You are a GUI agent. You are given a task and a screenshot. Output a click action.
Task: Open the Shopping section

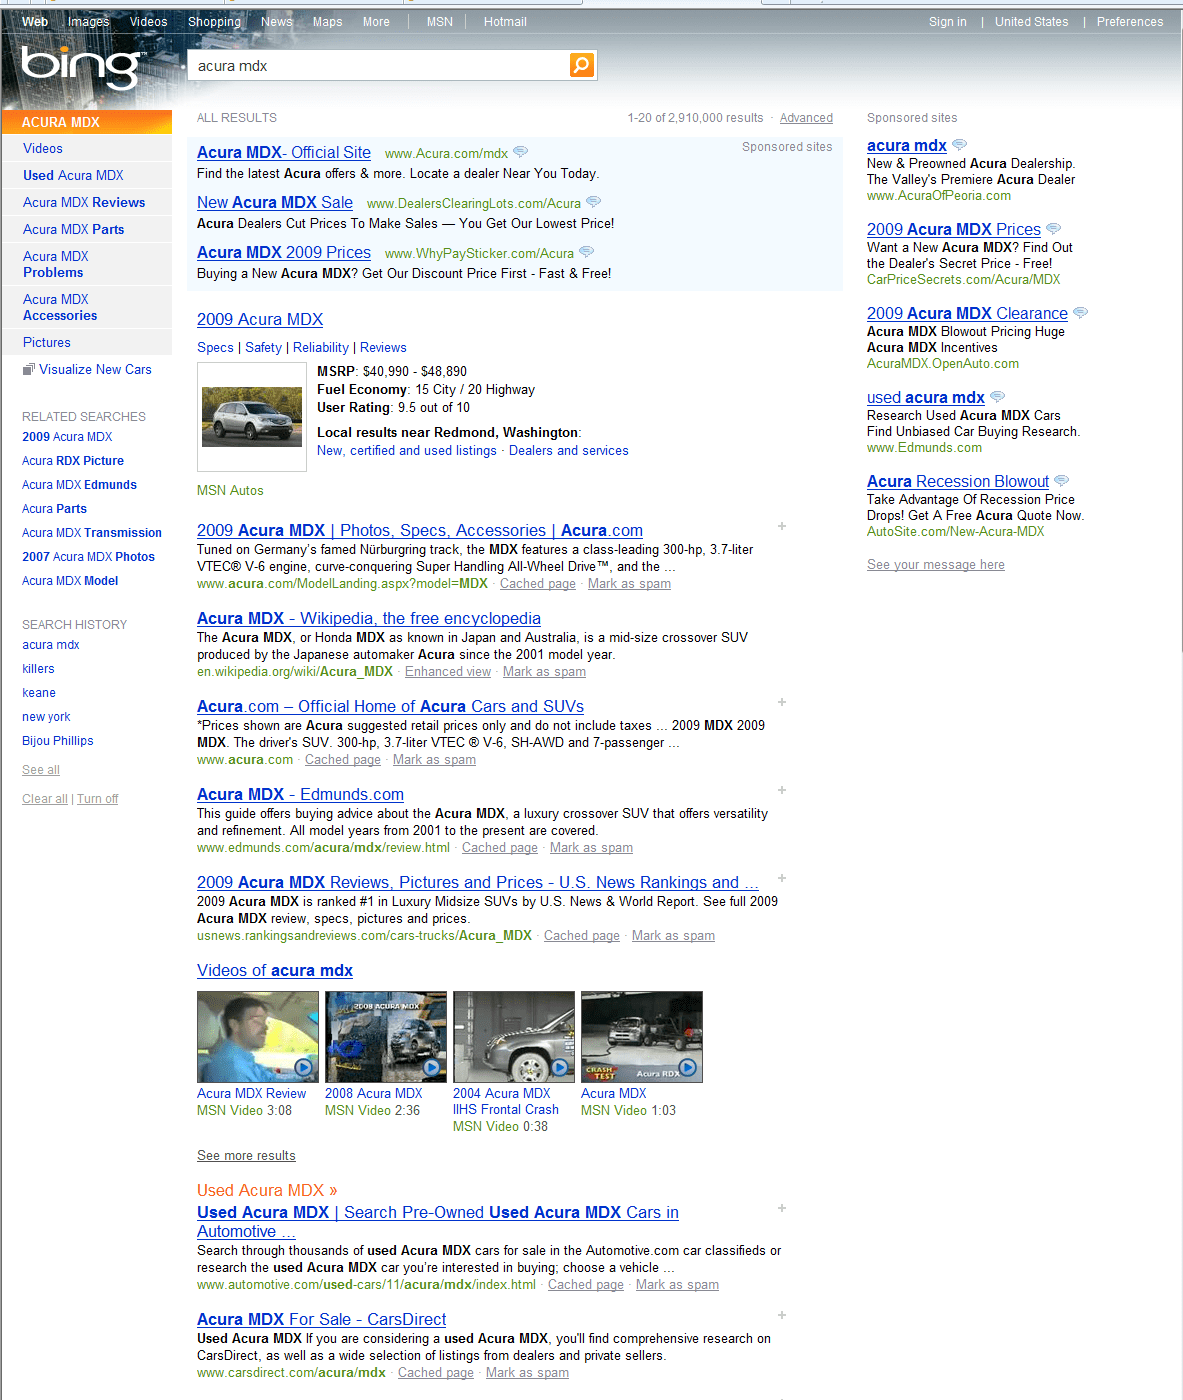[213, 21]
